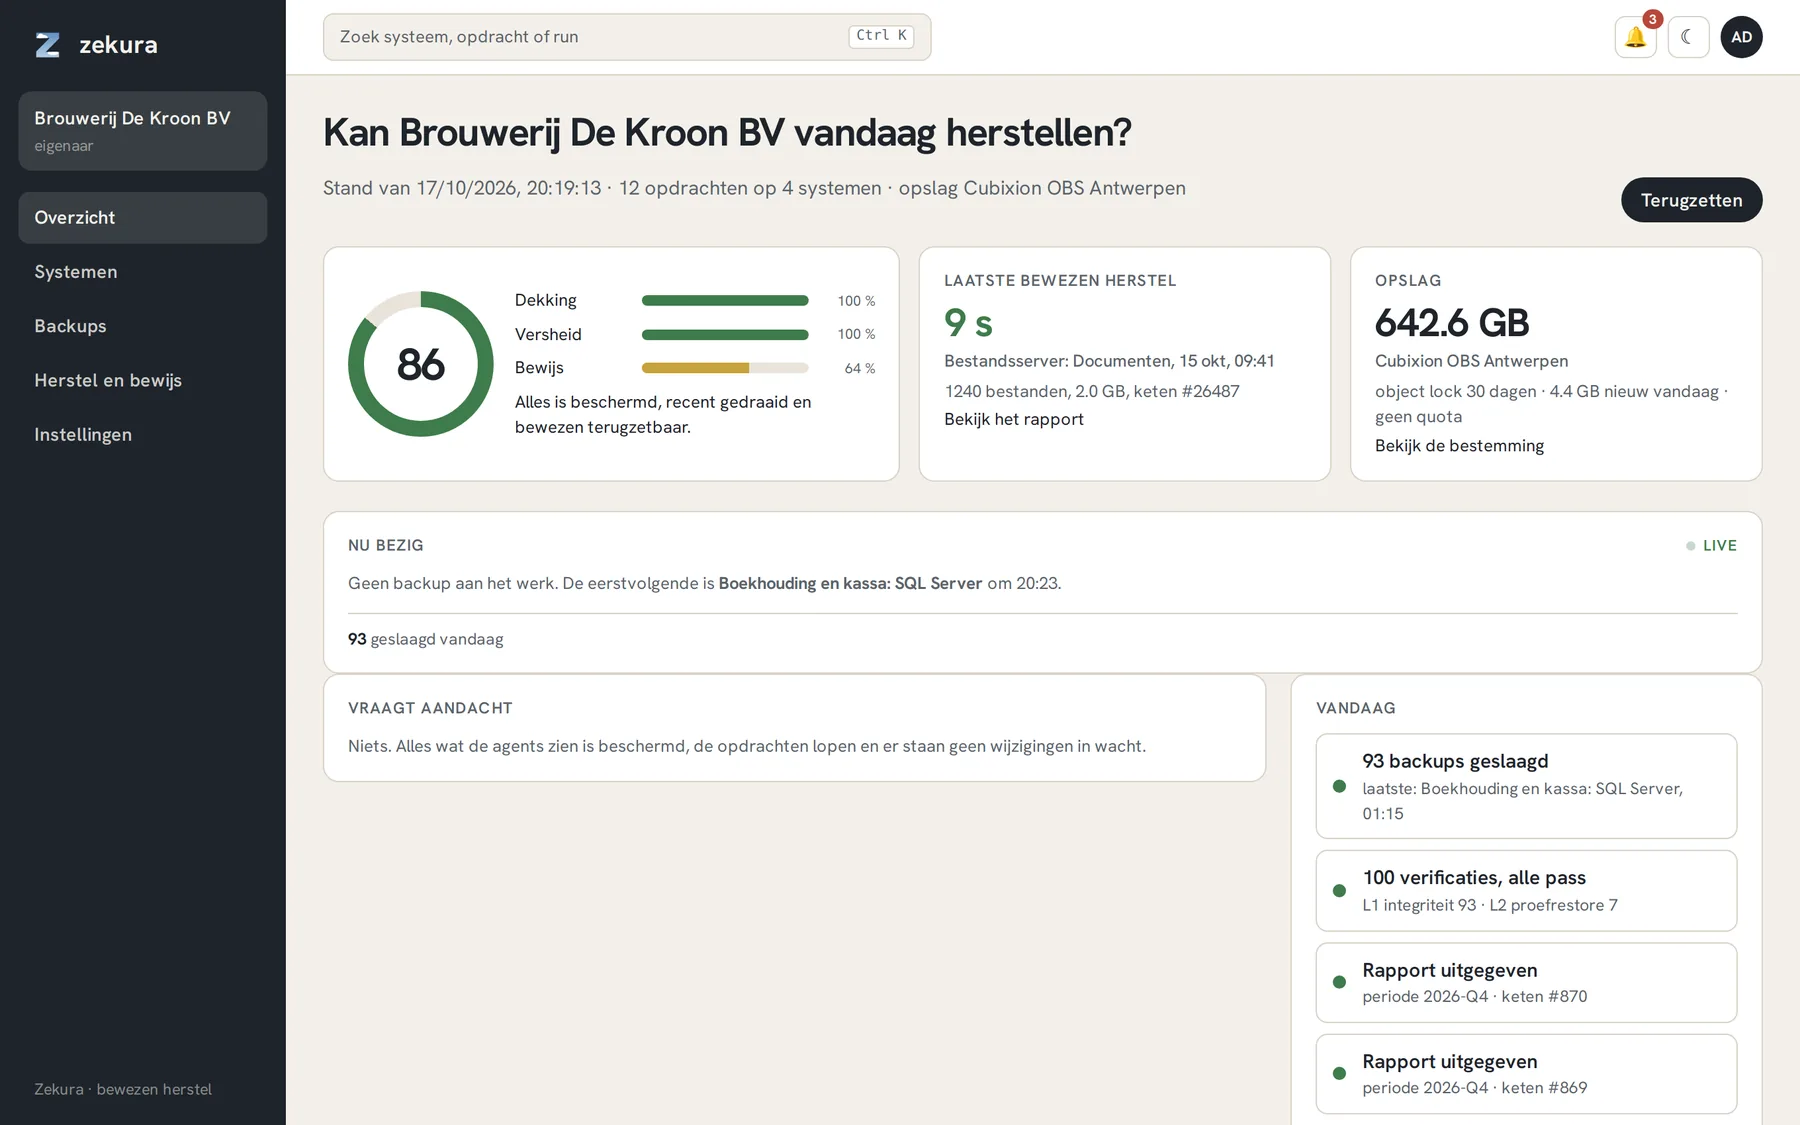Click green dot beside 93 backups geslaagd
This screenshot has width=1800, height=1125.
pyautogui.click(x=1339, y=786)
